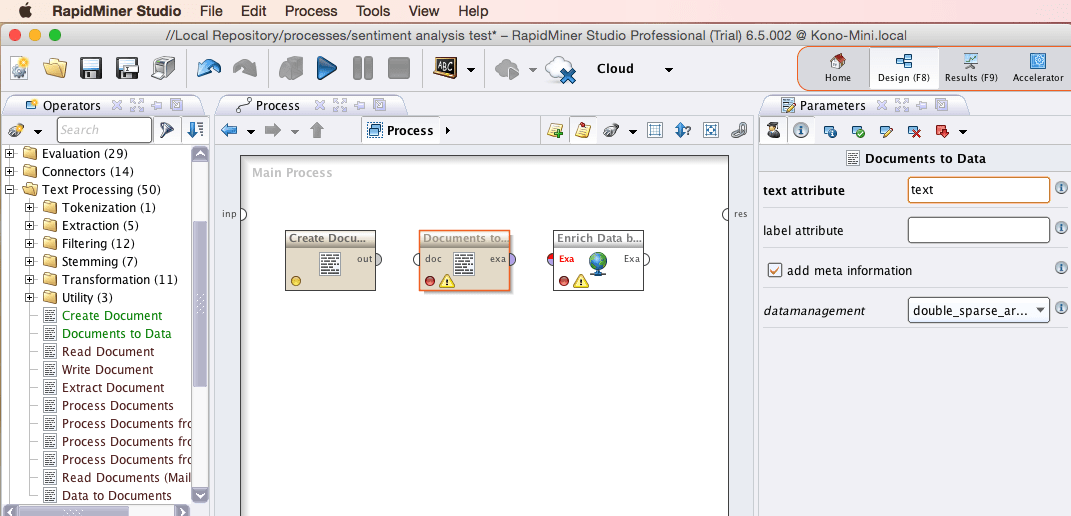Open the dropdown next to the ABC blackboard icon
Image resolution: width=1071 pixels, height=516 pixels.
(471, 70)
